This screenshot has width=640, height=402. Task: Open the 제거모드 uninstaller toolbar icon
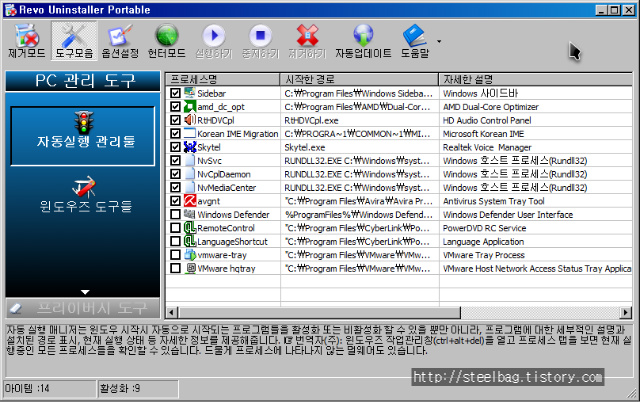[27, 41]
